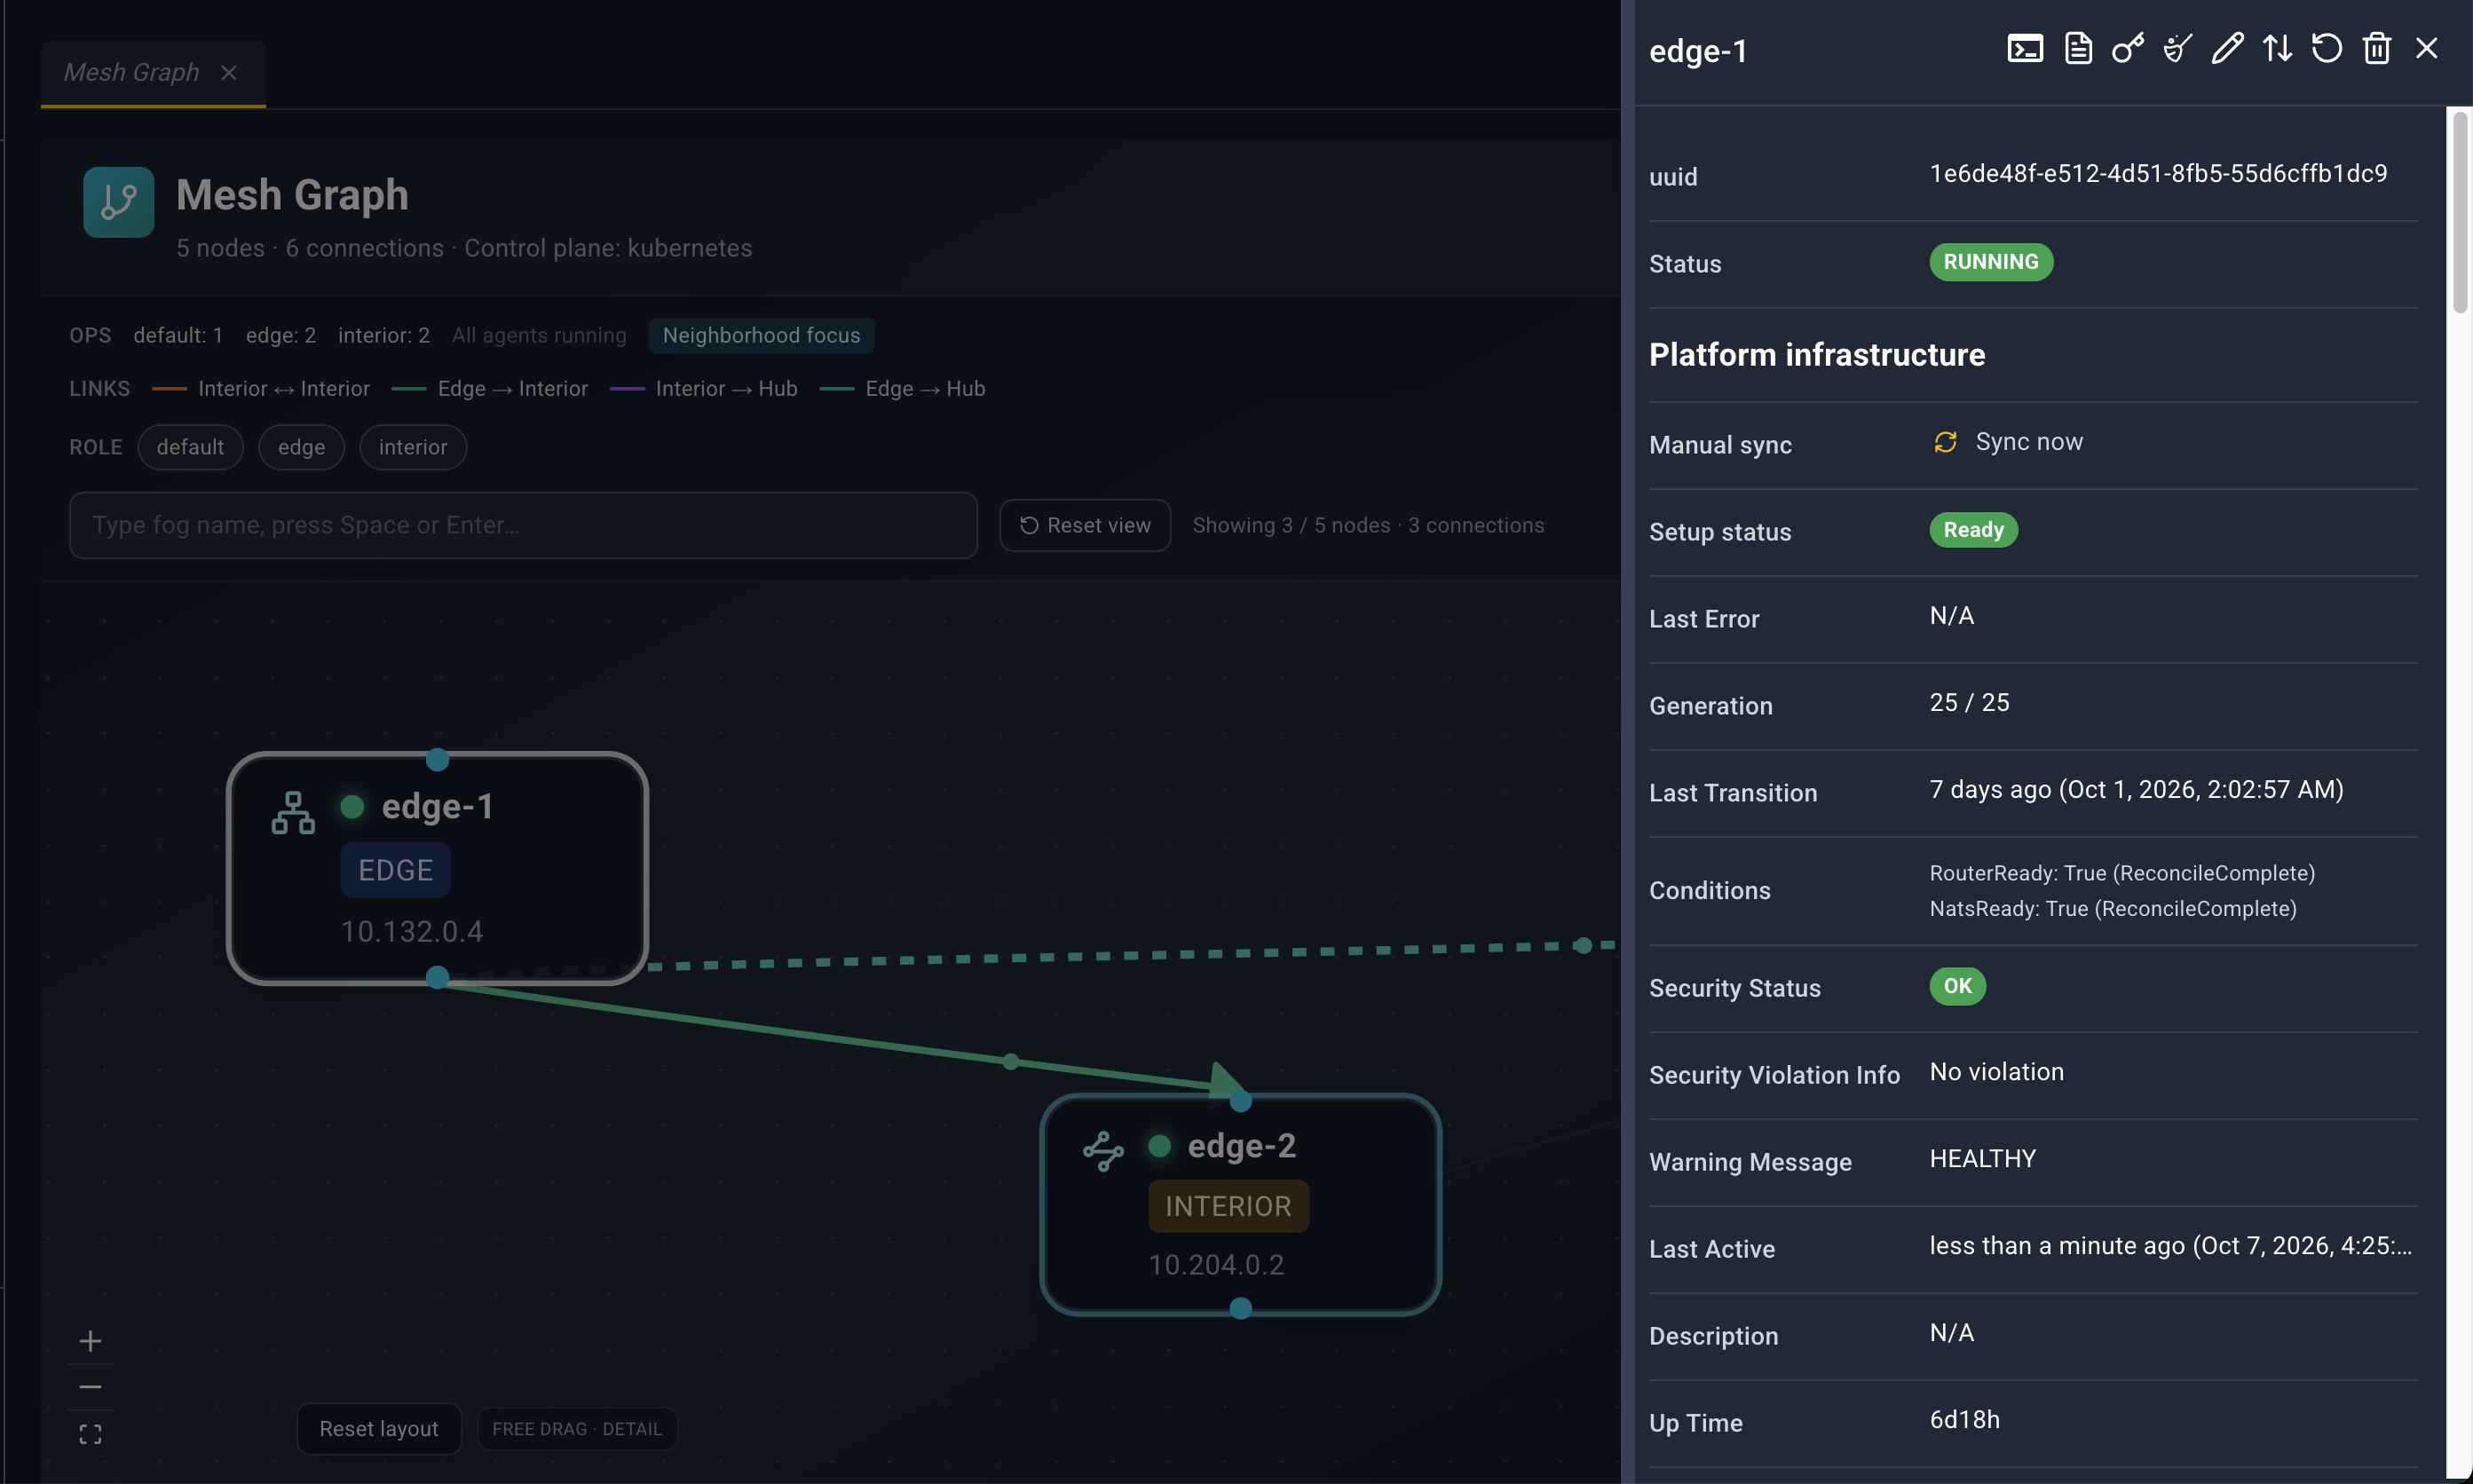2473x1484 pixels.
Task: Toggle the default role filter chip
Action: pyautogui.click(x=190, y=447)
